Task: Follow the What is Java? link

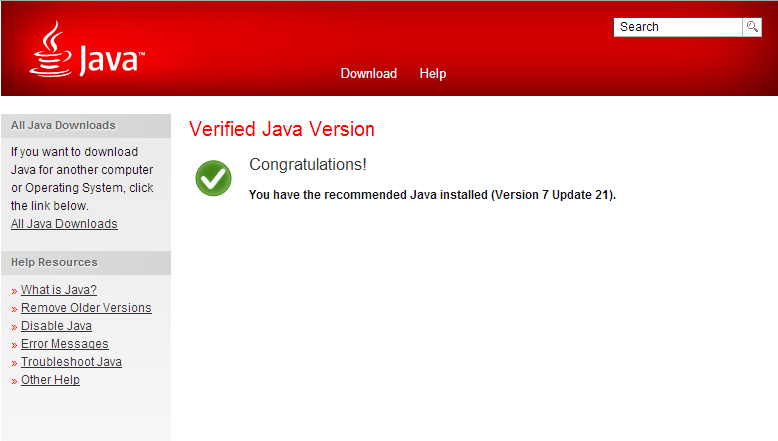Action: tap(59, 290)
